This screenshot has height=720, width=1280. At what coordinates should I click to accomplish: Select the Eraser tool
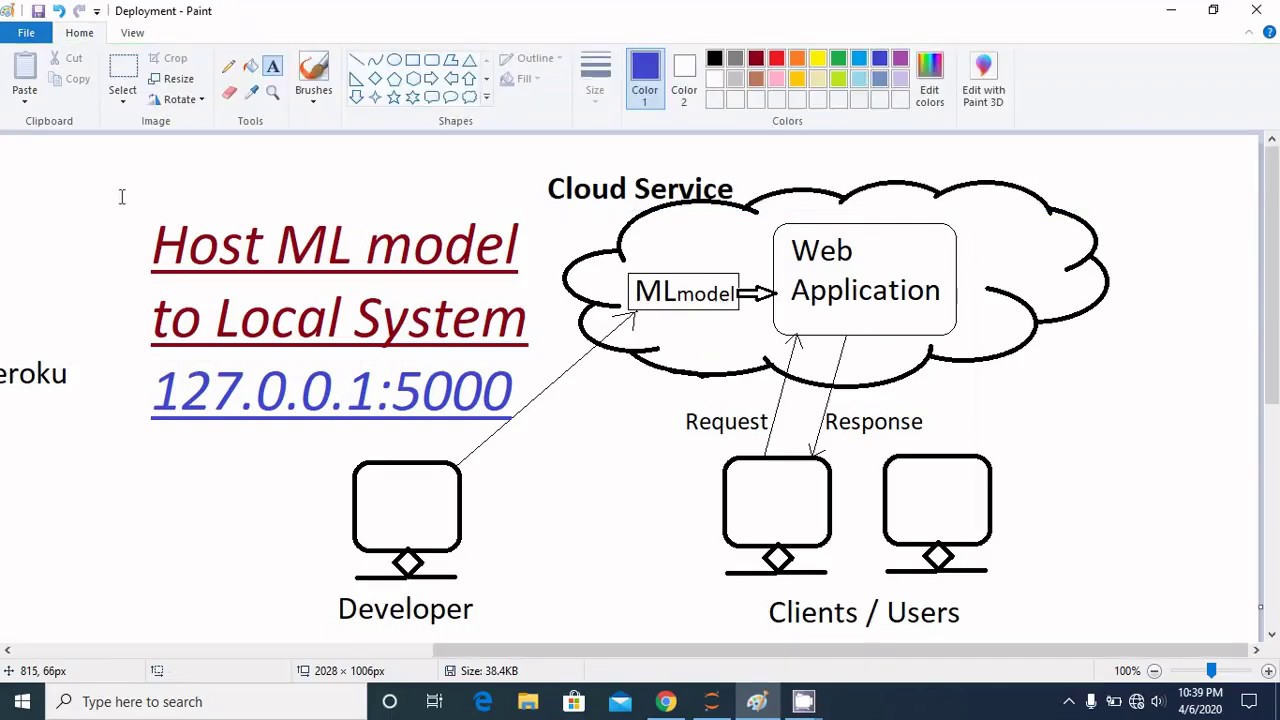[x=229, y=92]
